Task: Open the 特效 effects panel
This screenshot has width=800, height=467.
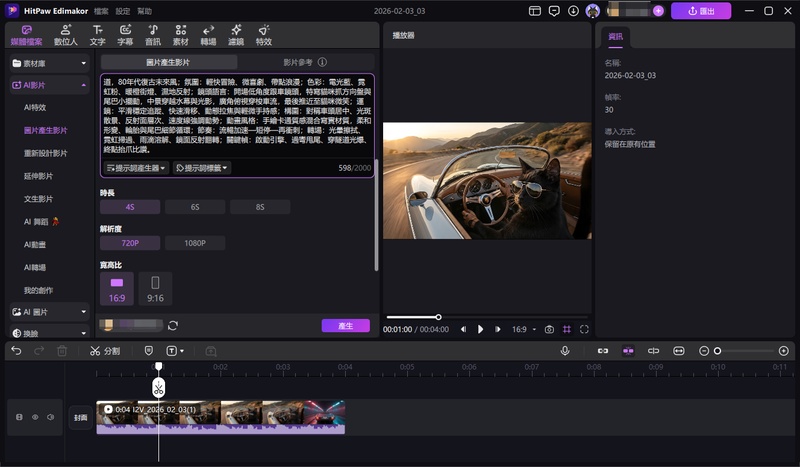Action: [x=263, y=35]
